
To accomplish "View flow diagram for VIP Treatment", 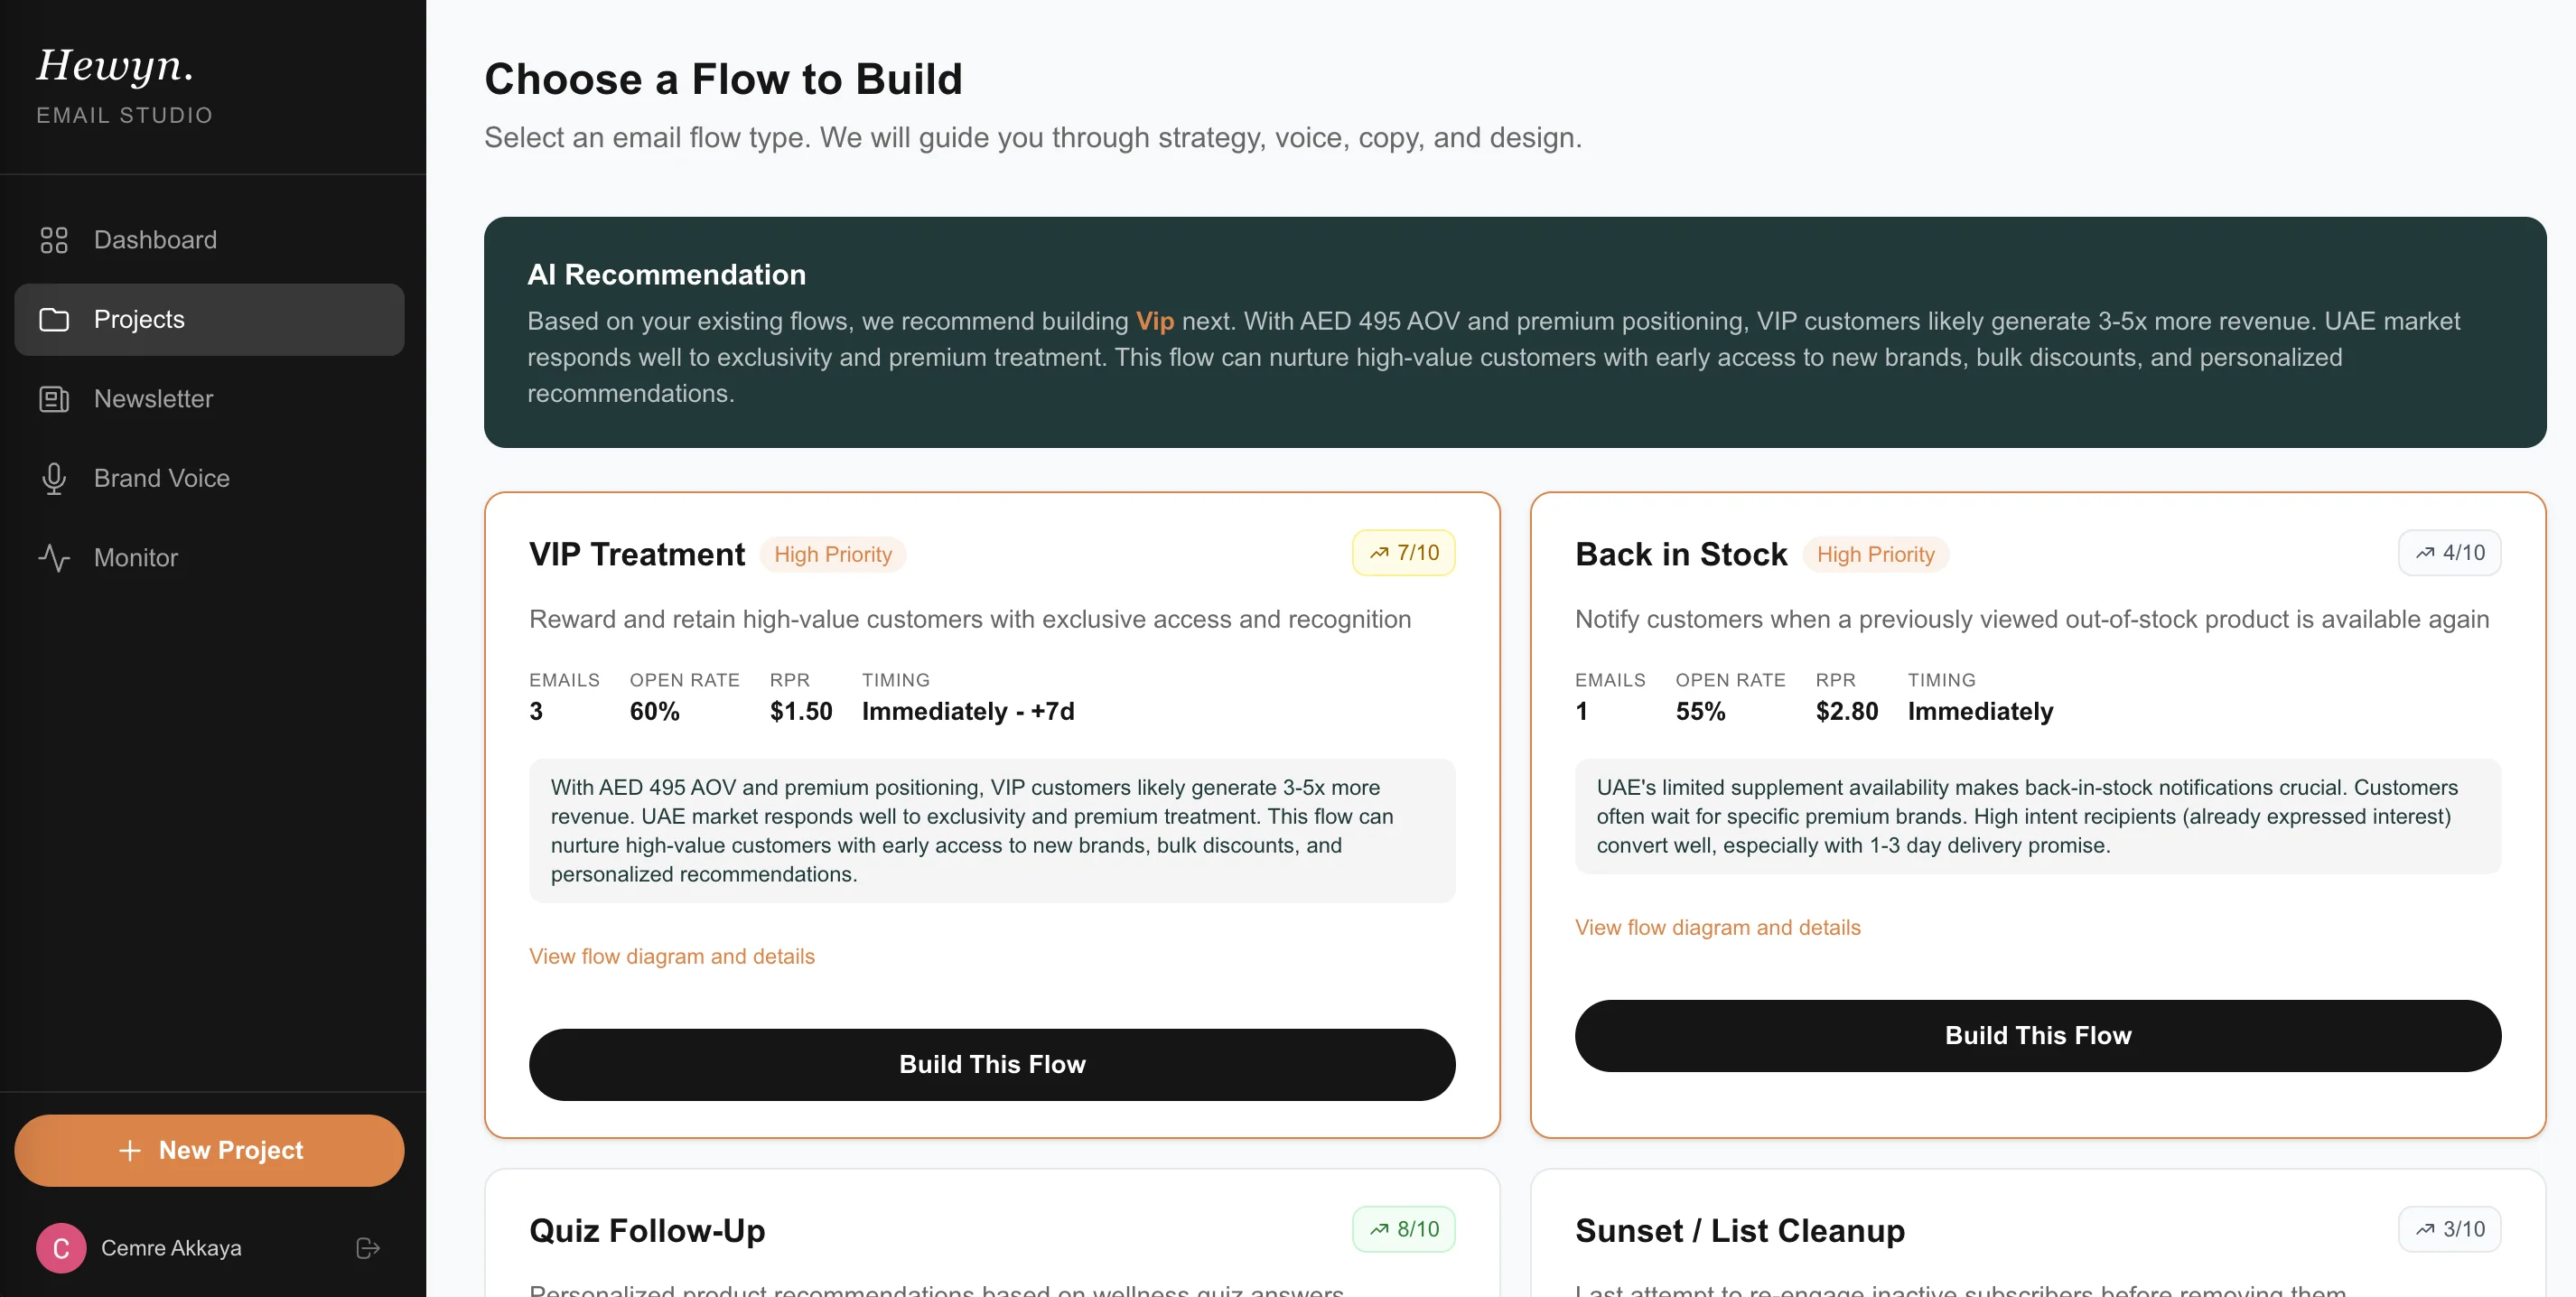I will tap(672, 956).
